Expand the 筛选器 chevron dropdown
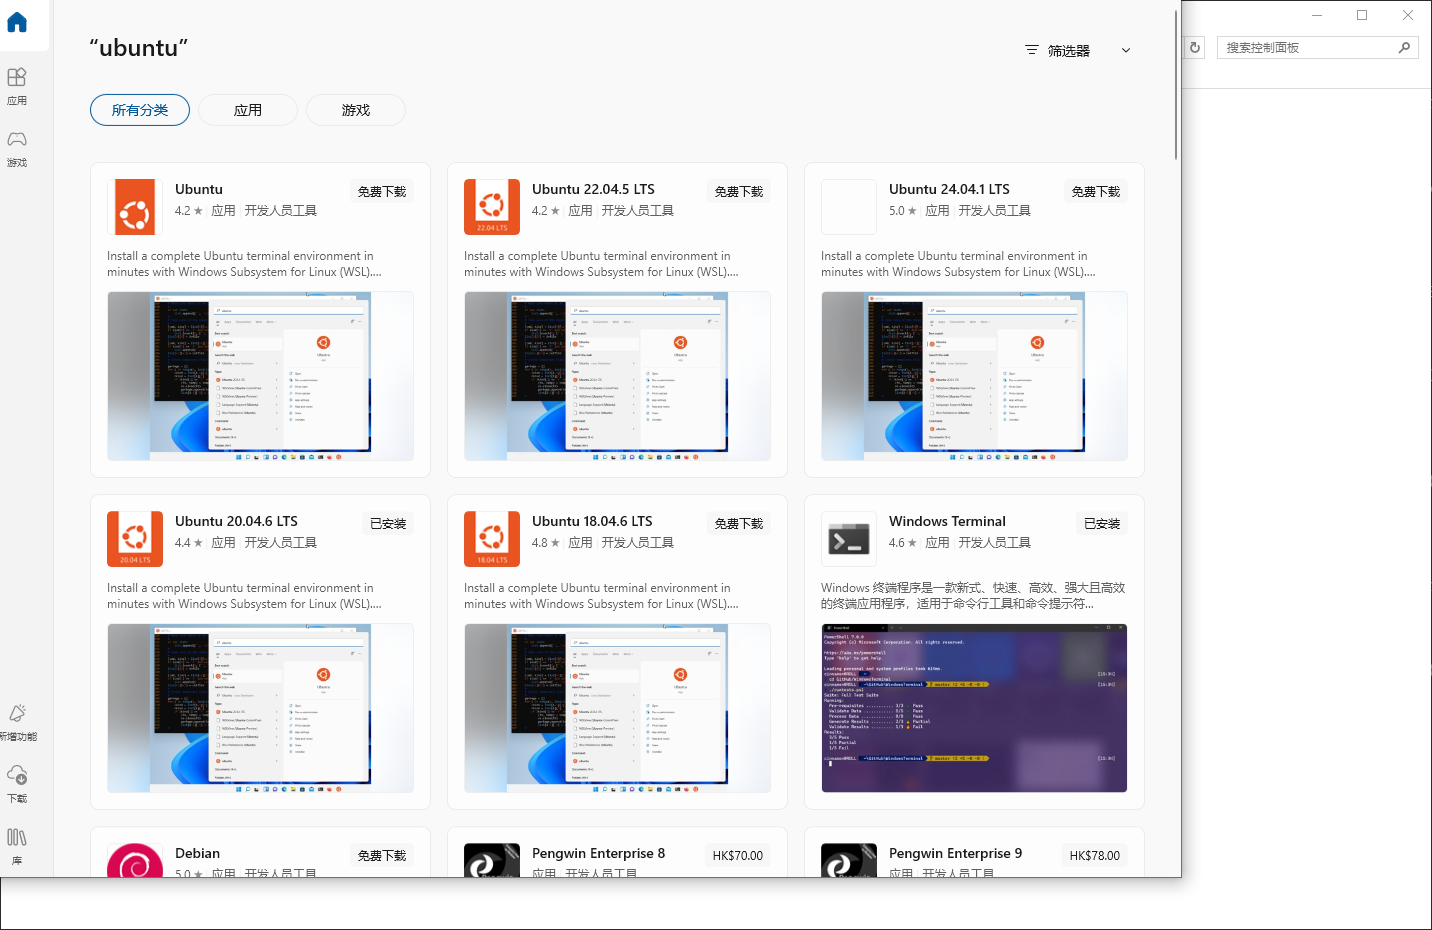 (x=1126, y=50)
